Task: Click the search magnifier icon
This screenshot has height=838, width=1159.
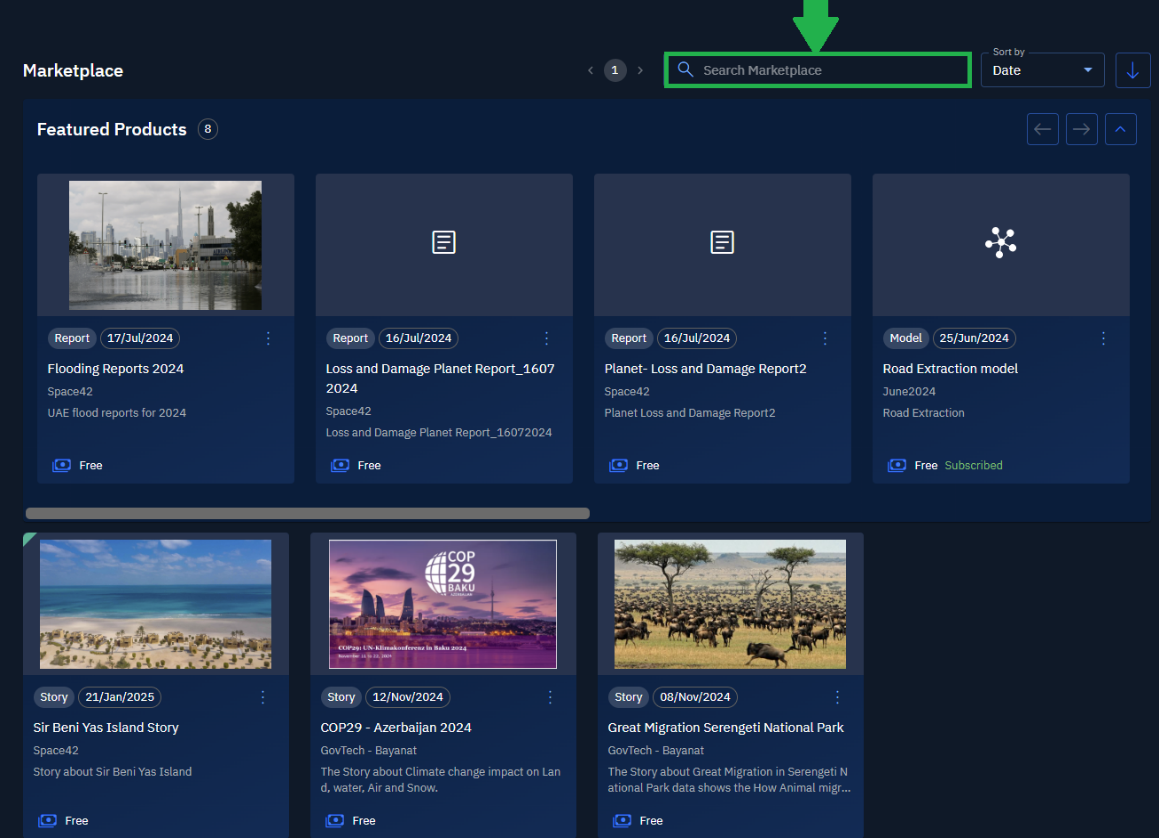Action: [x=685, y=70]
